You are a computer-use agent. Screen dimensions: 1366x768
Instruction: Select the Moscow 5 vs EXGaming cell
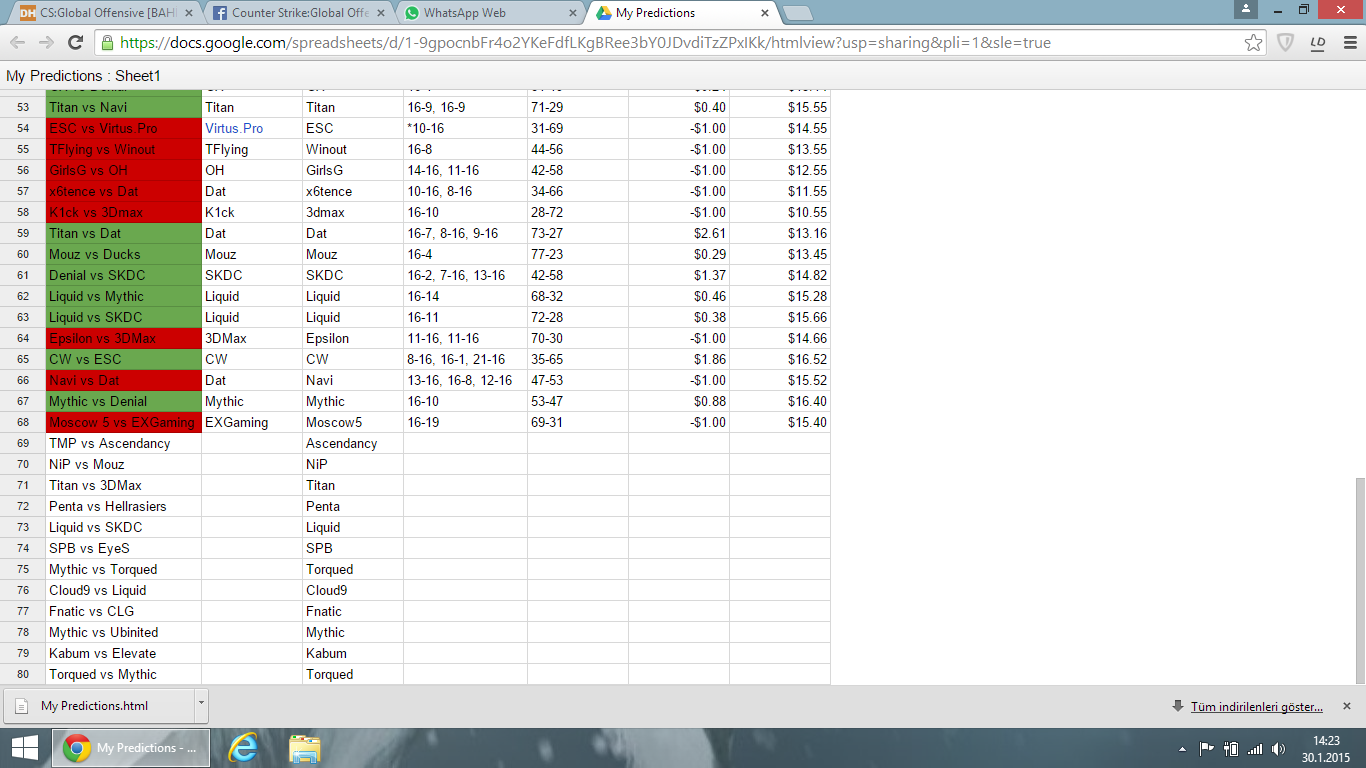(x=124, y=422)
